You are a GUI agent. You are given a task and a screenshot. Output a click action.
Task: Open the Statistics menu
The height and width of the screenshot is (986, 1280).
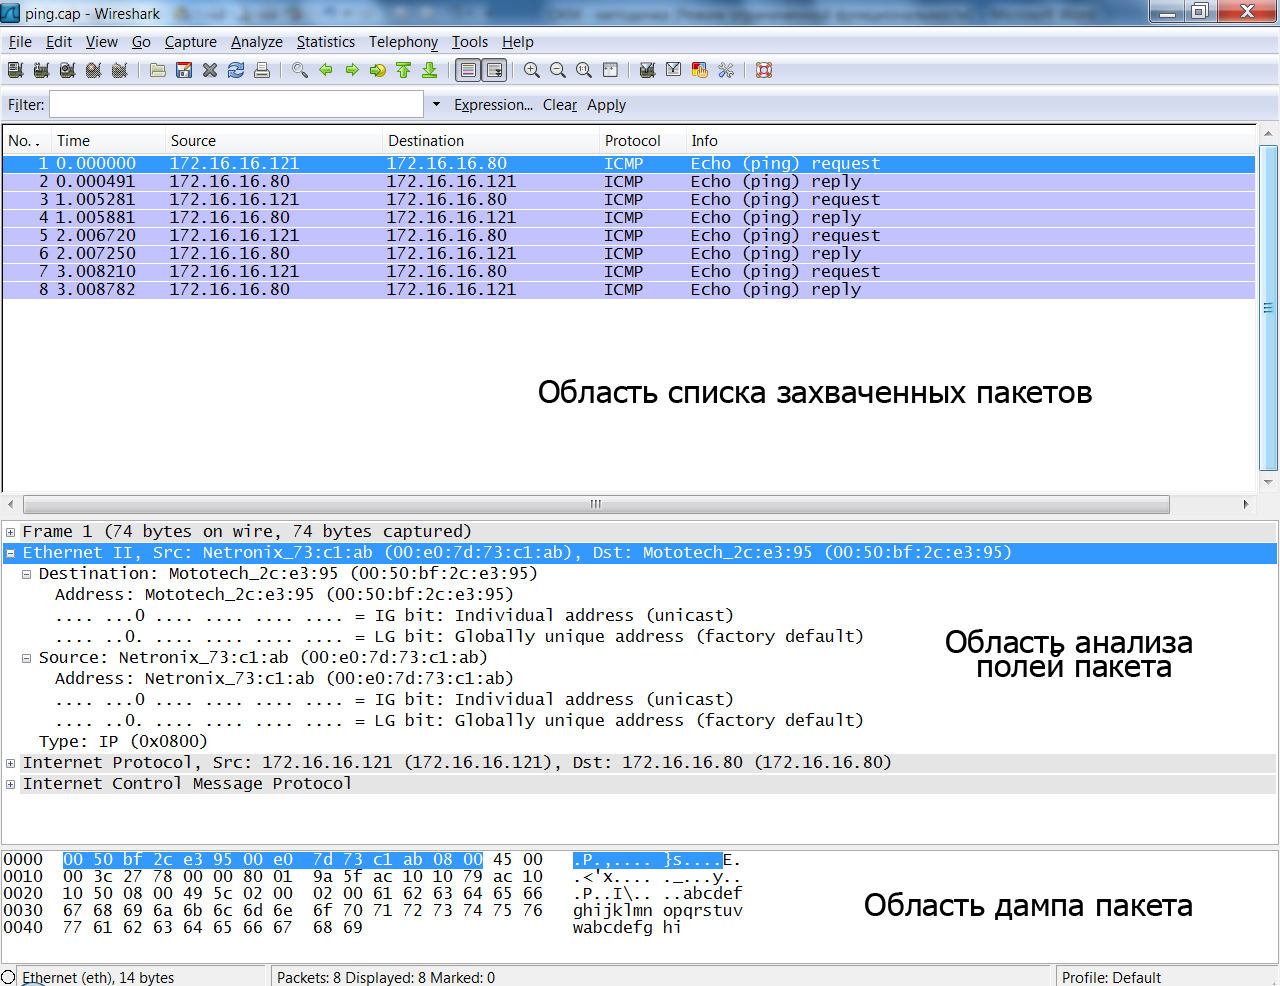(x=325, y=42)
